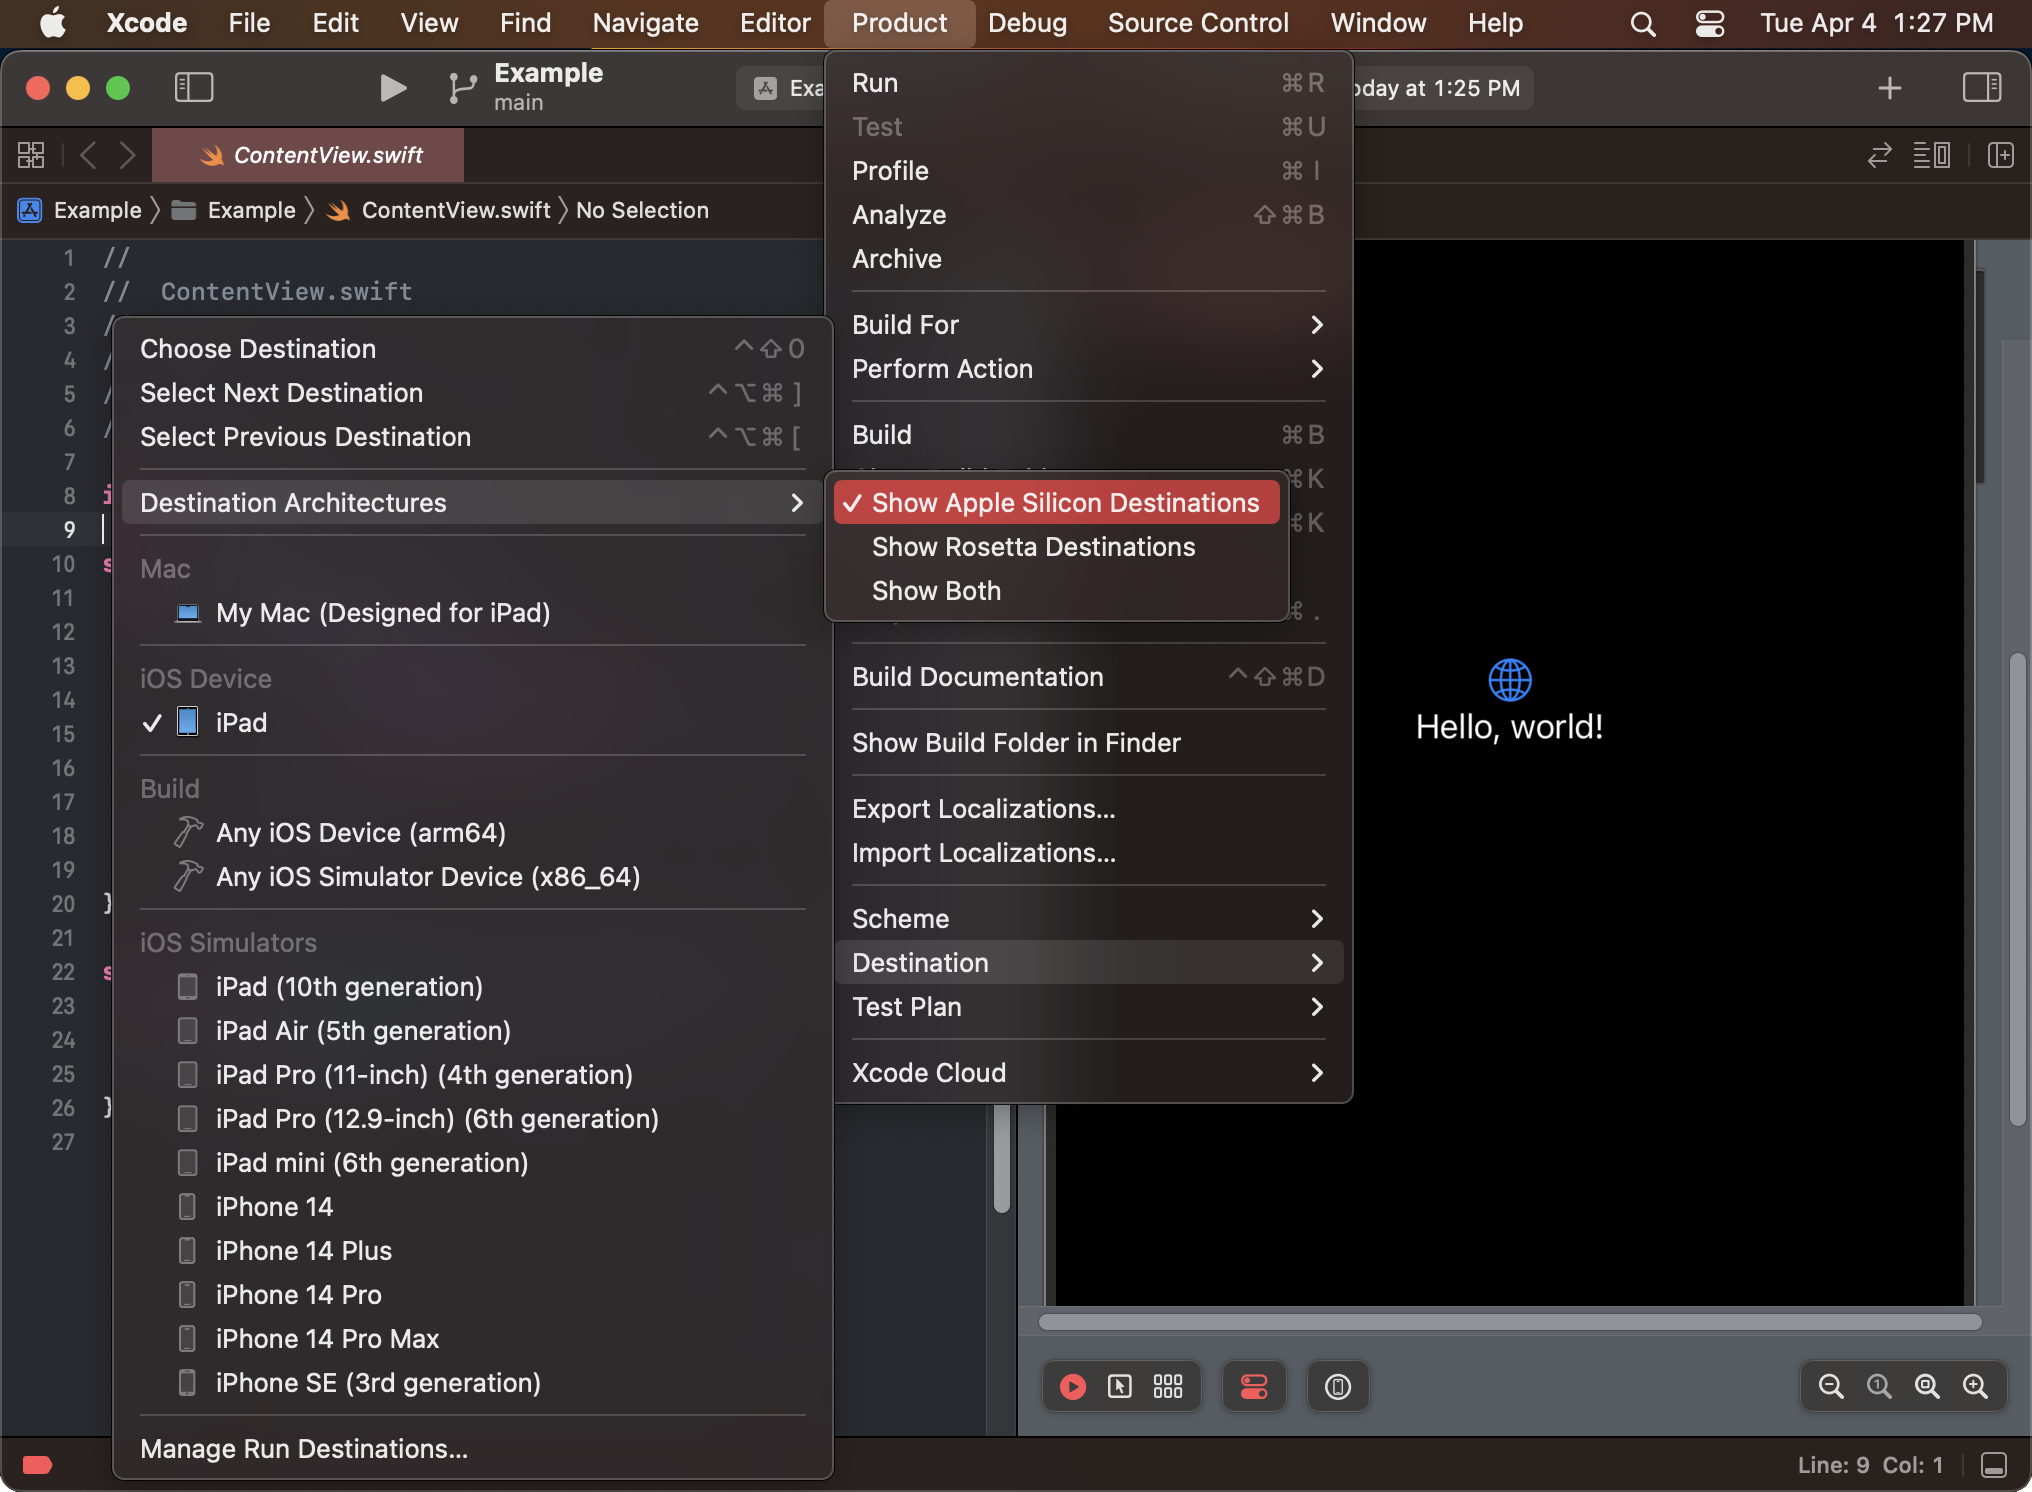This screenshot has height=1492, width=2032.
Task: Click the source control branch icon
Action: (x=462, y=88)
